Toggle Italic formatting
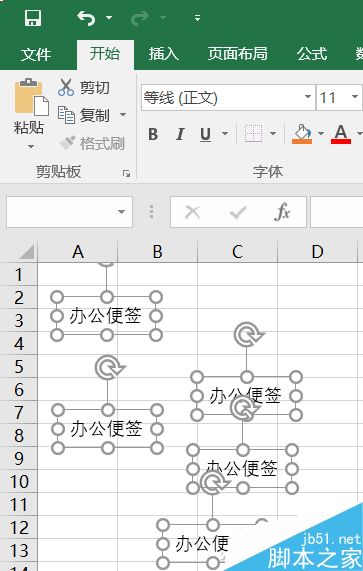Image resolution: width=363 pixels, height=571 pixels. [x=180, y=134]
